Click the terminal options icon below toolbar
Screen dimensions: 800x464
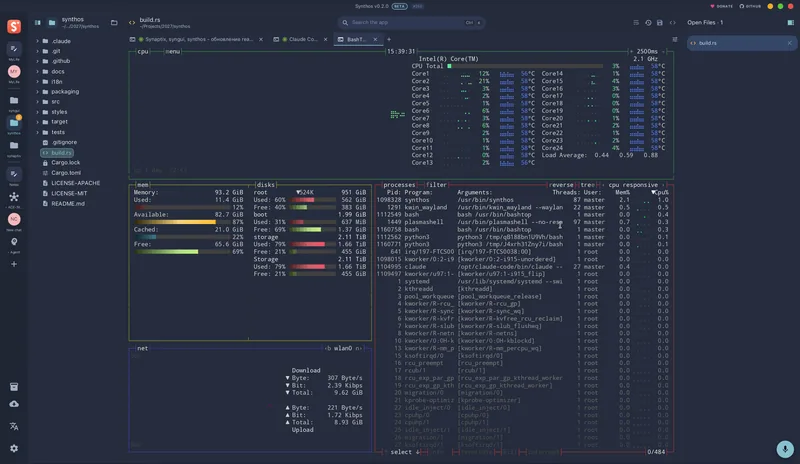click(x=674, y=39)
